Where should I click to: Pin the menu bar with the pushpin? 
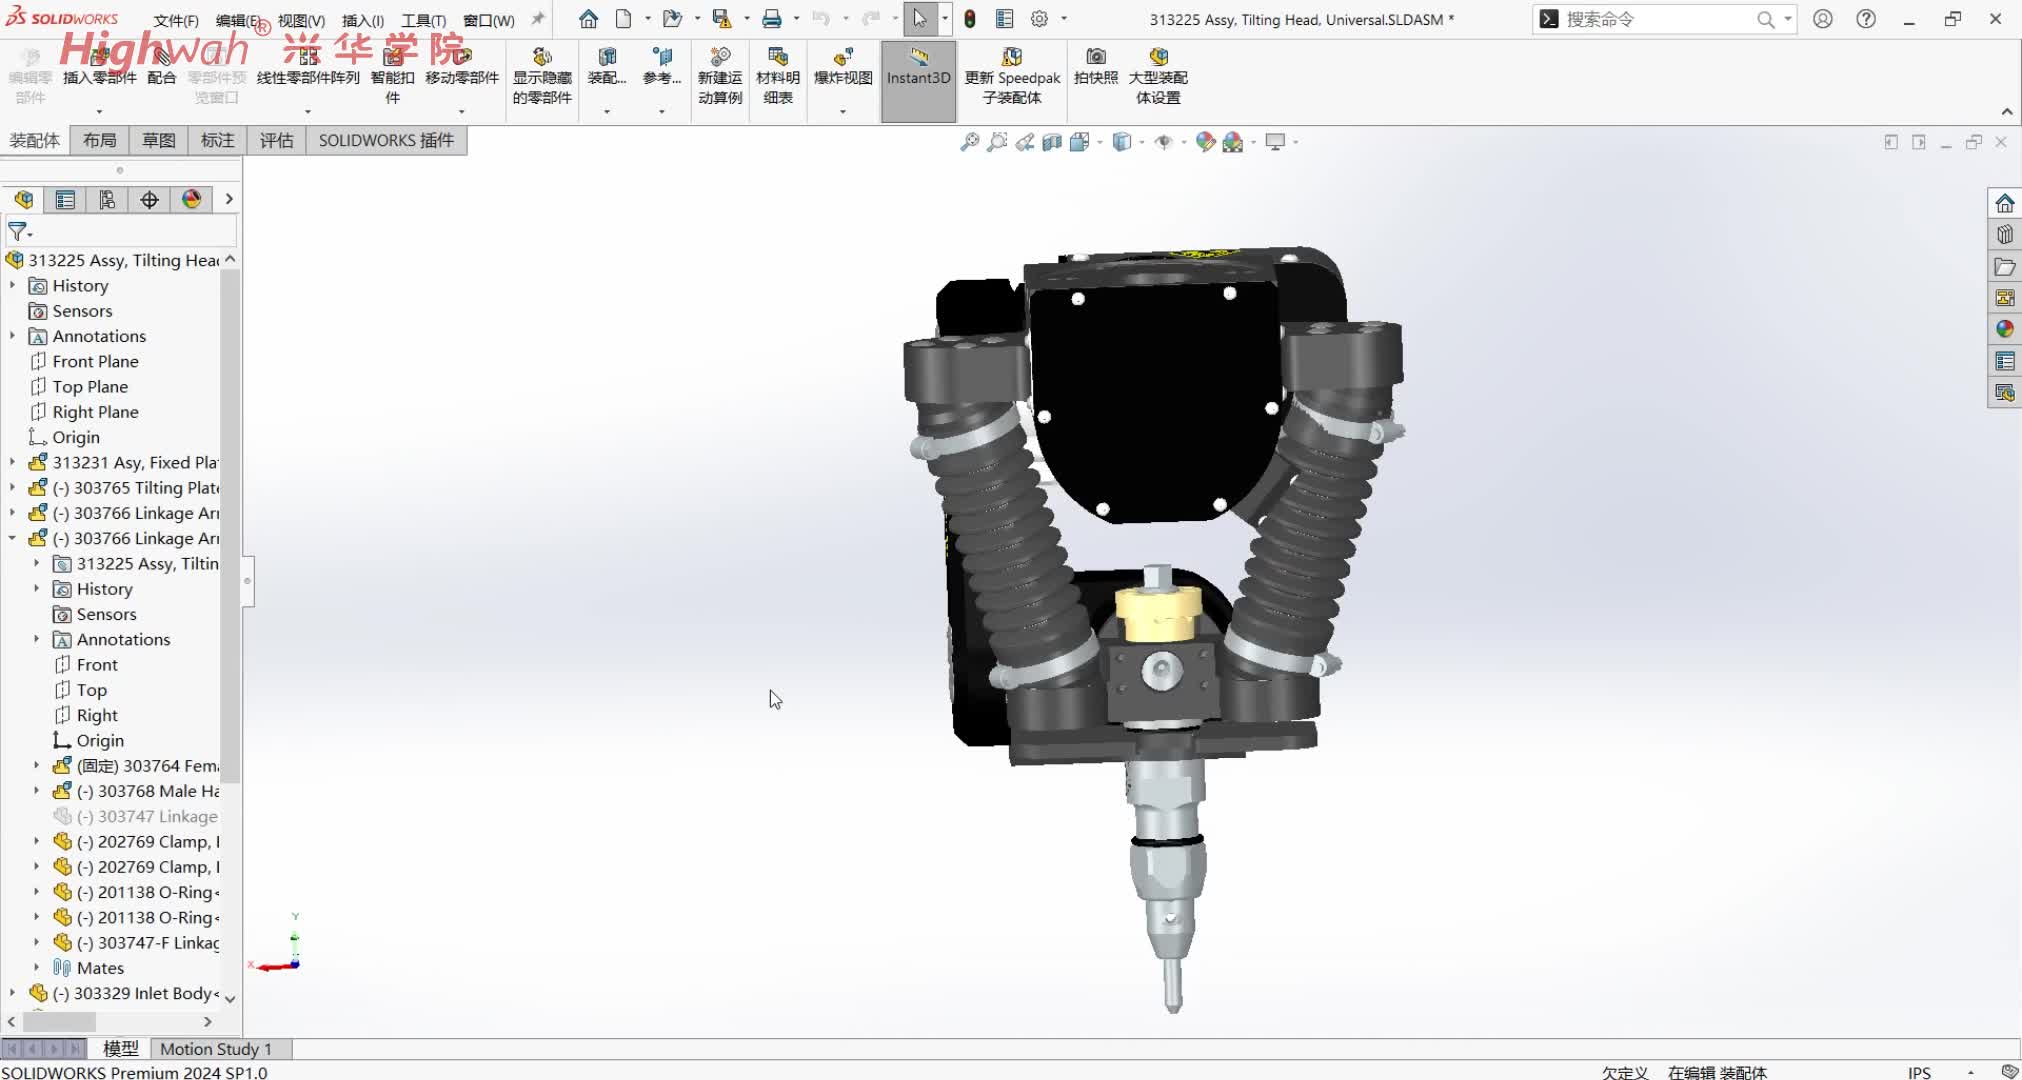tap(538, 19)
